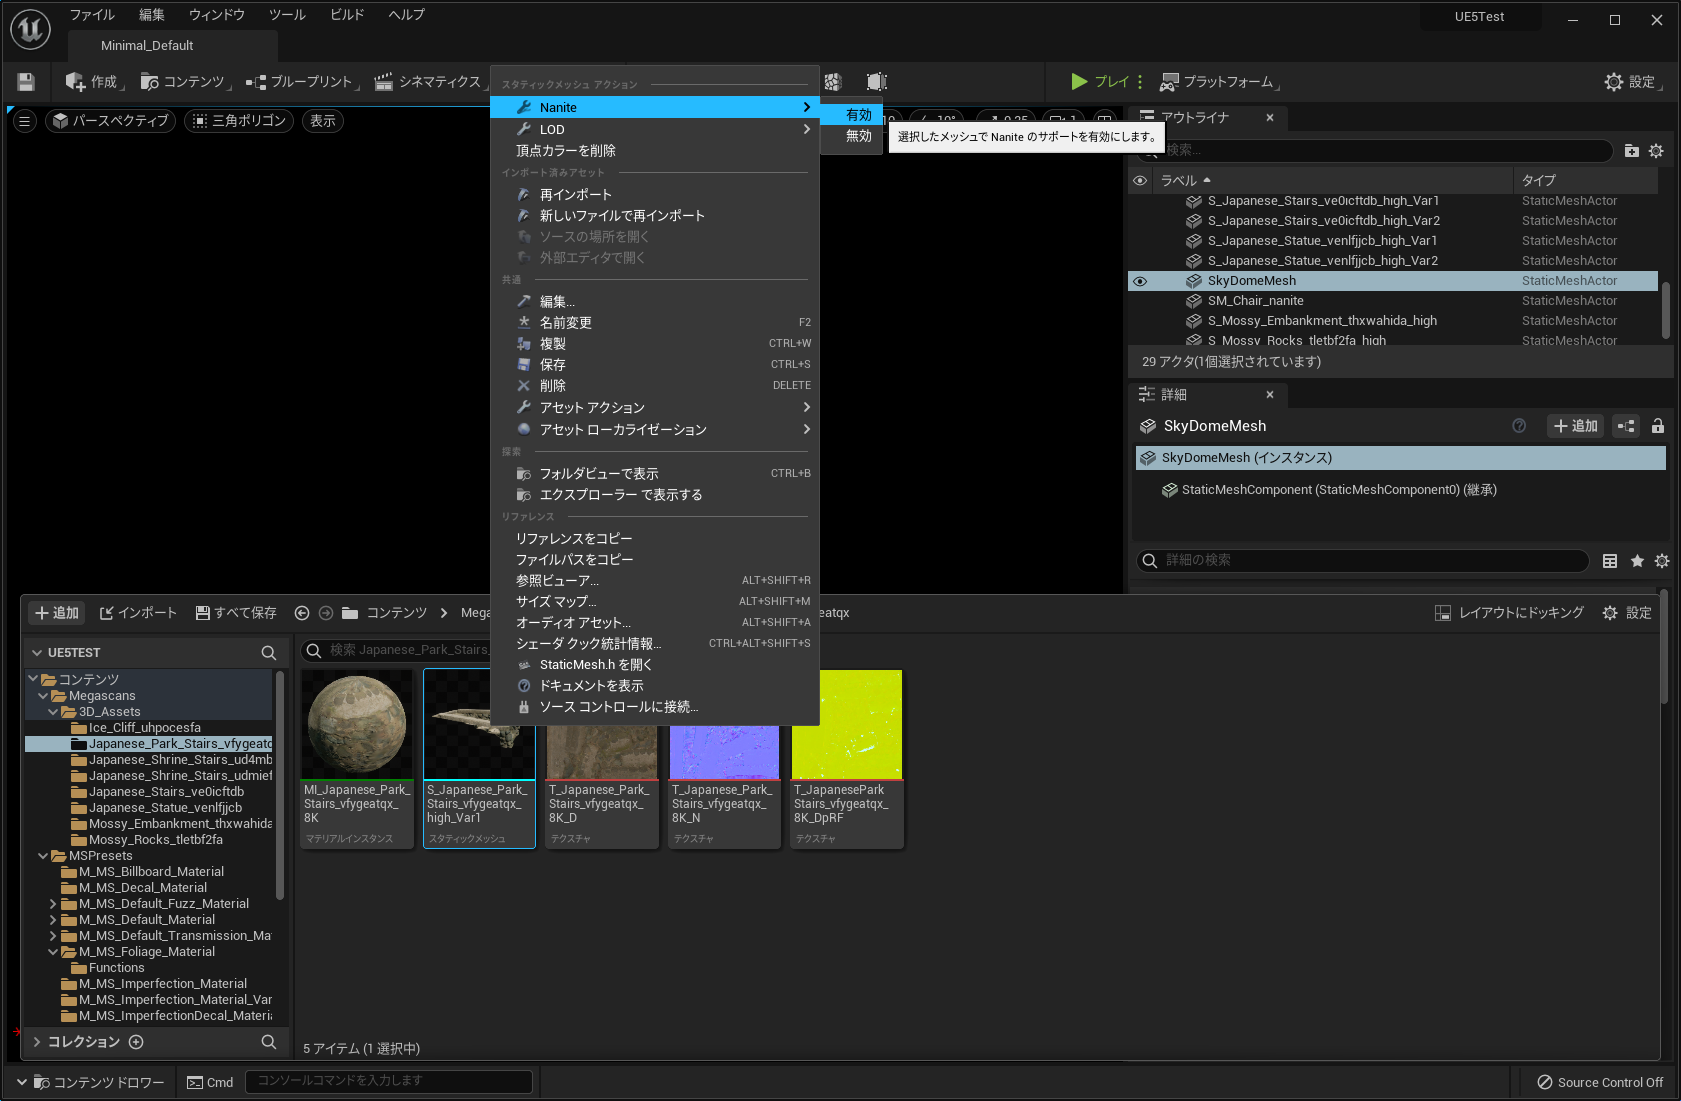Image resolution: width=1681 pixels, height=1101 pixels.
Task: Select S_Mossy_Embankment_thxwahida_high in outliner
Action: click(x=1392, y=321)
